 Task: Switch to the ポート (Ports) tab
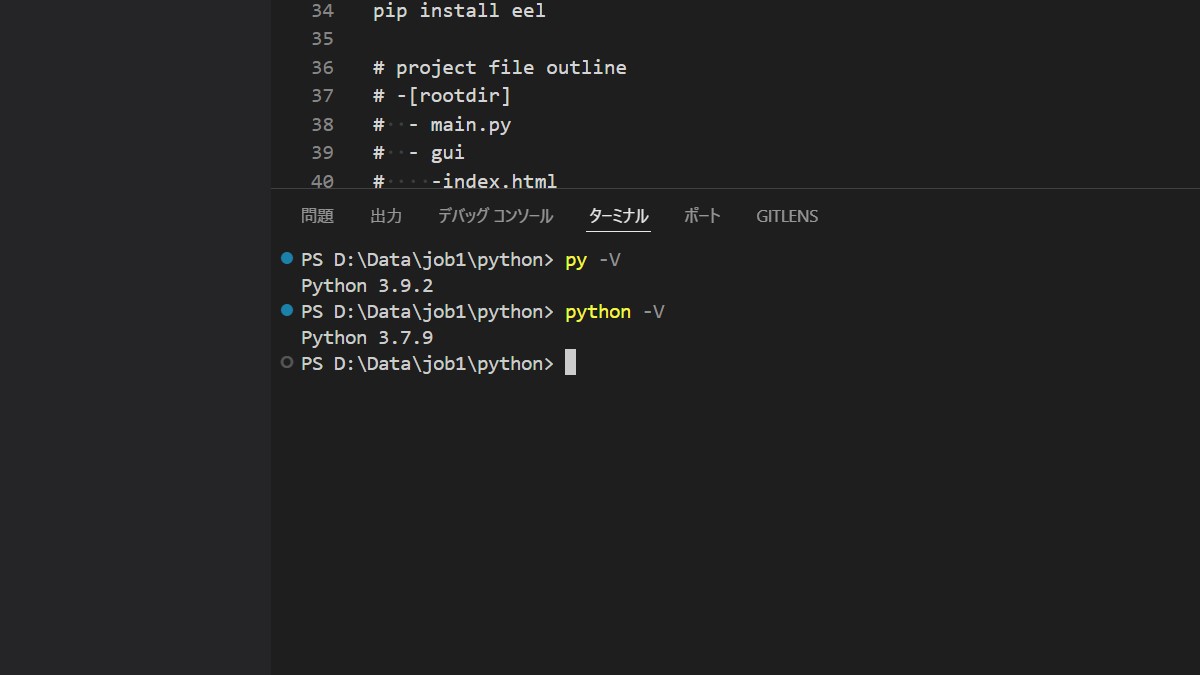click(x=702, y=216)
